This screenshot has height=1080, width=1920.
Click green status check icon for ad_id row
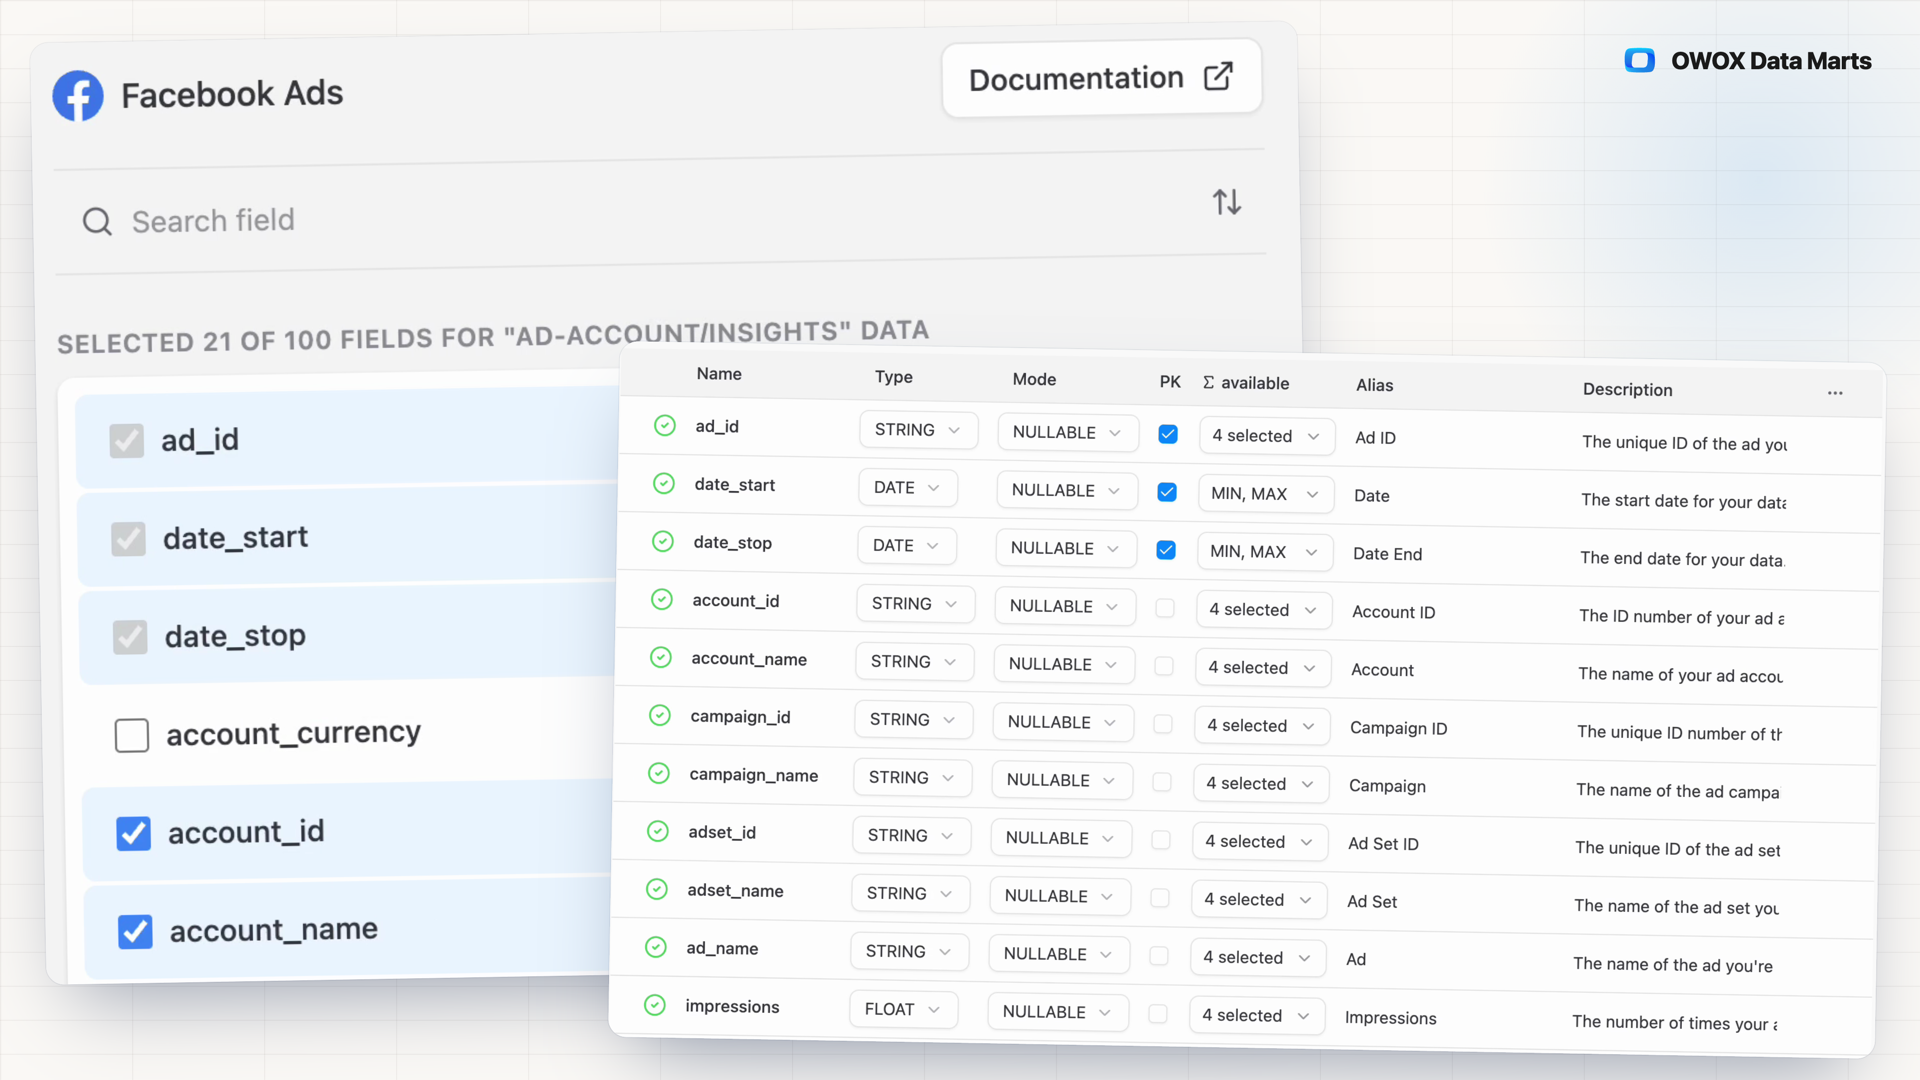665,426
